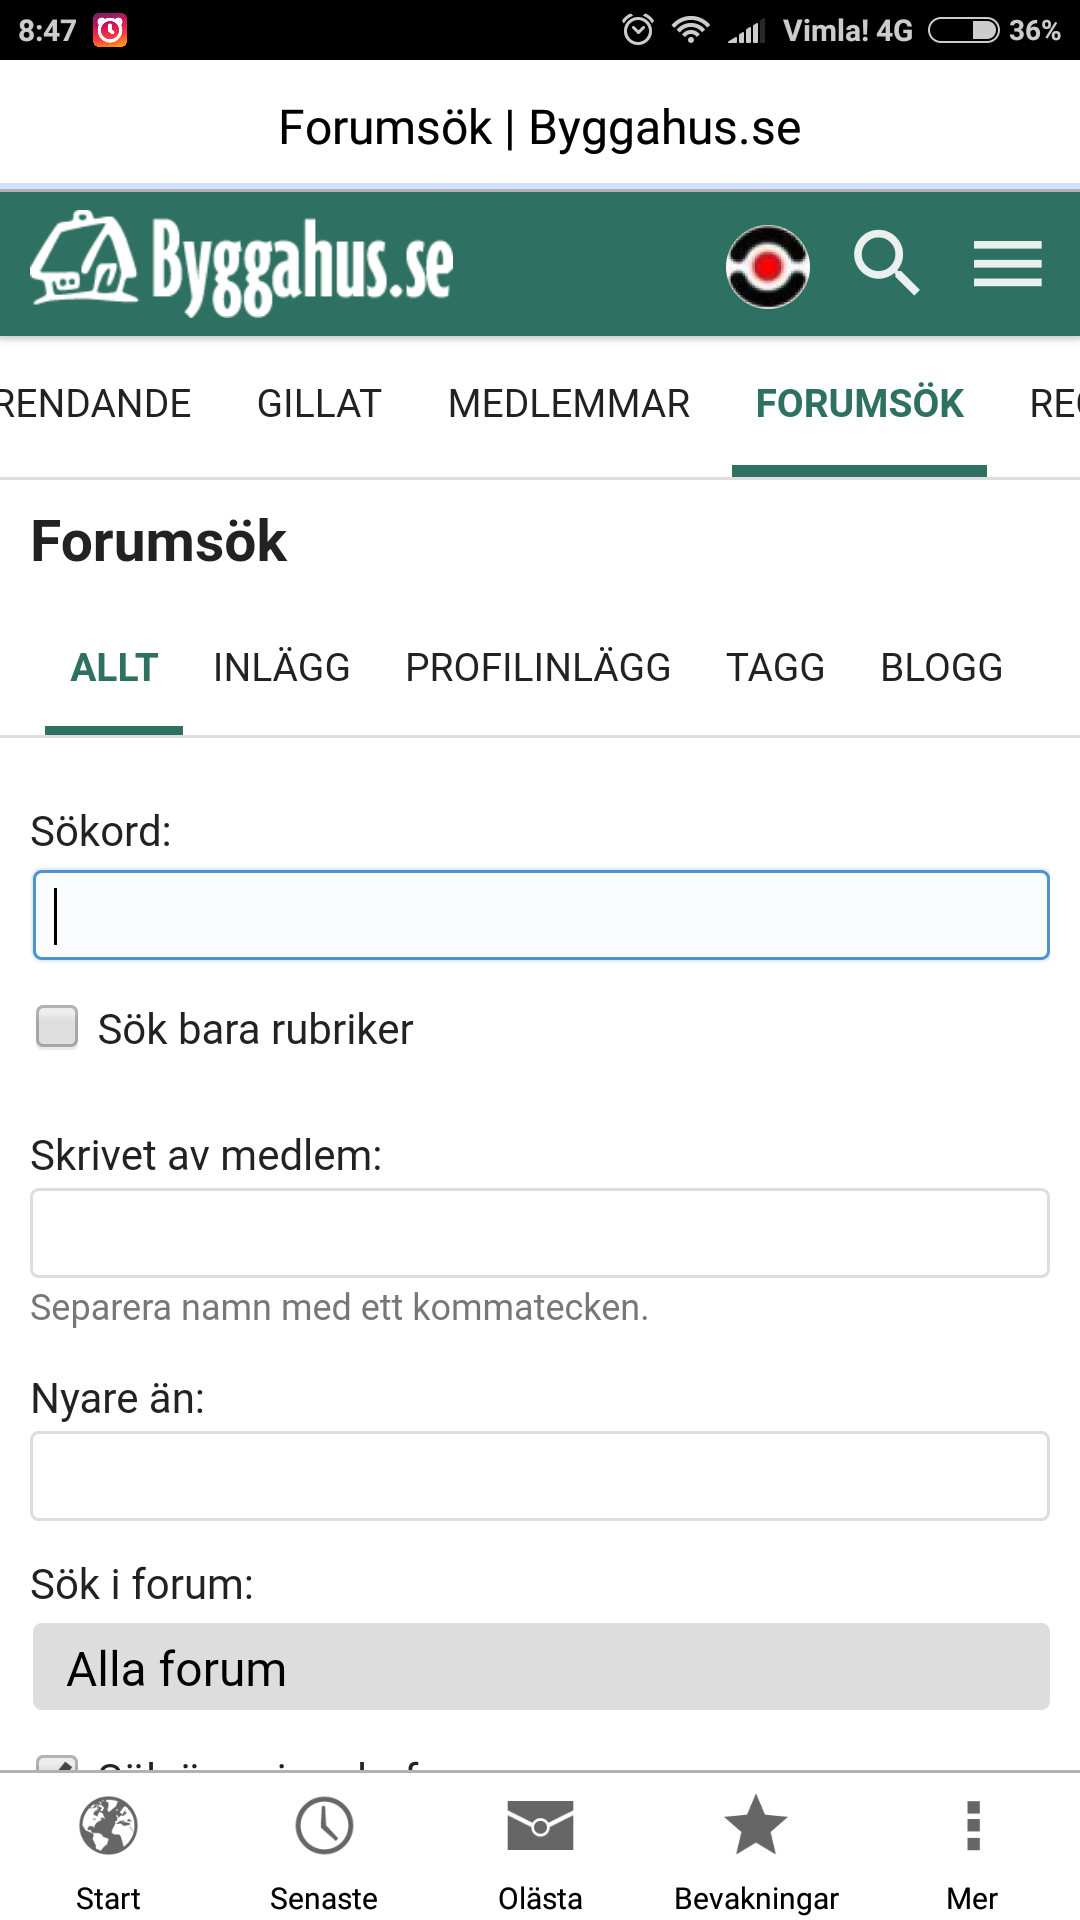Switch to the Inlägg tab
The height and width of the screenshot is (1920, 1080).
[x=281, y=668]
